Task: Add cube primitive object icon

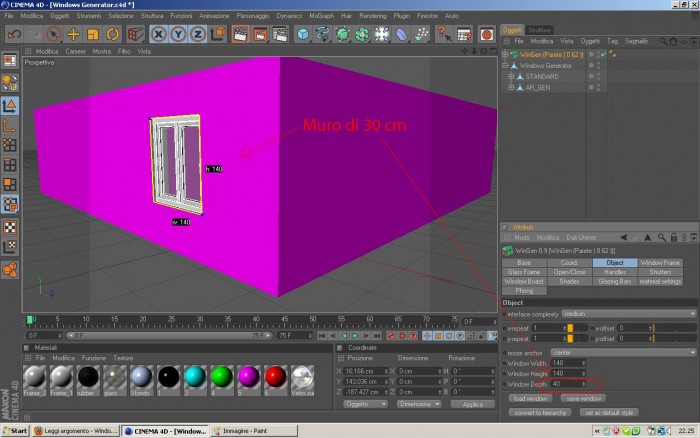Action: [x=303, y=34]
